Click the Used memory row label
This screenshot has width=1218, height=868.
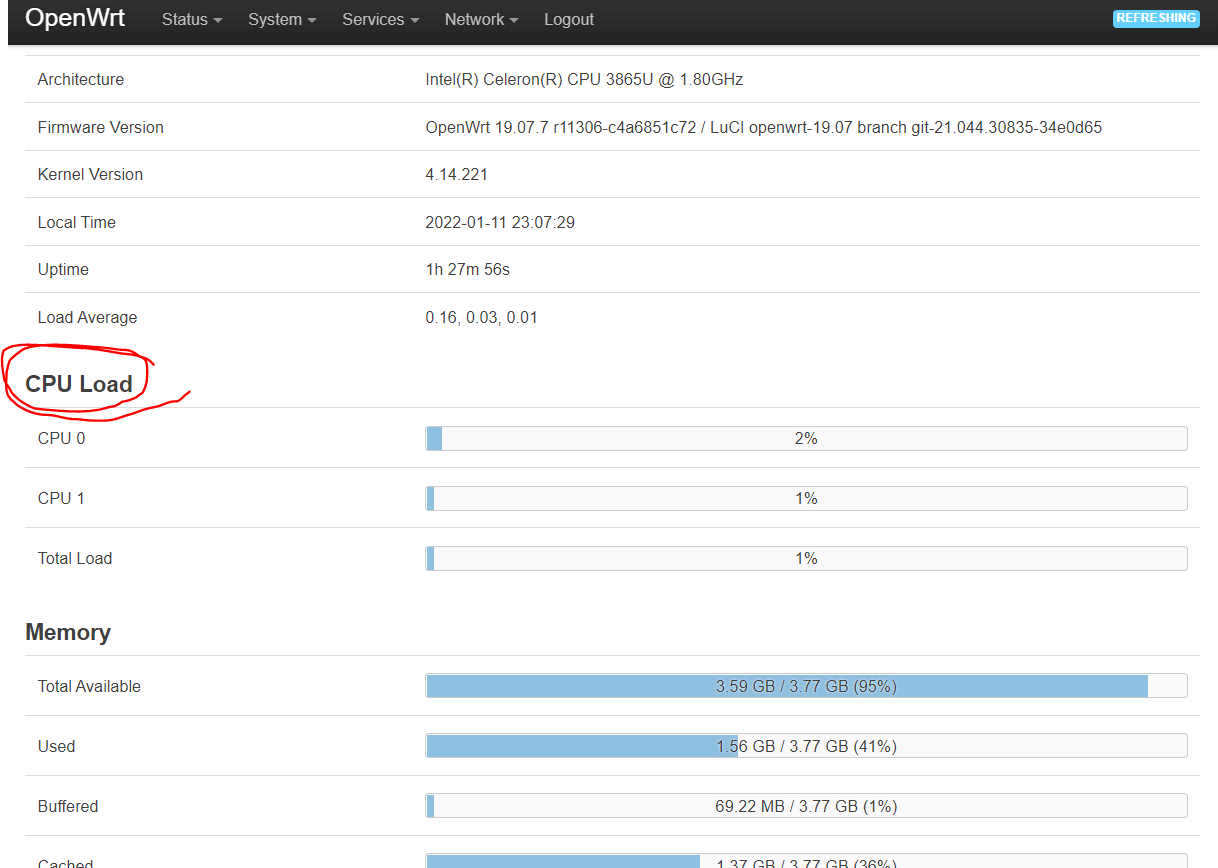[x=56, y=746]
